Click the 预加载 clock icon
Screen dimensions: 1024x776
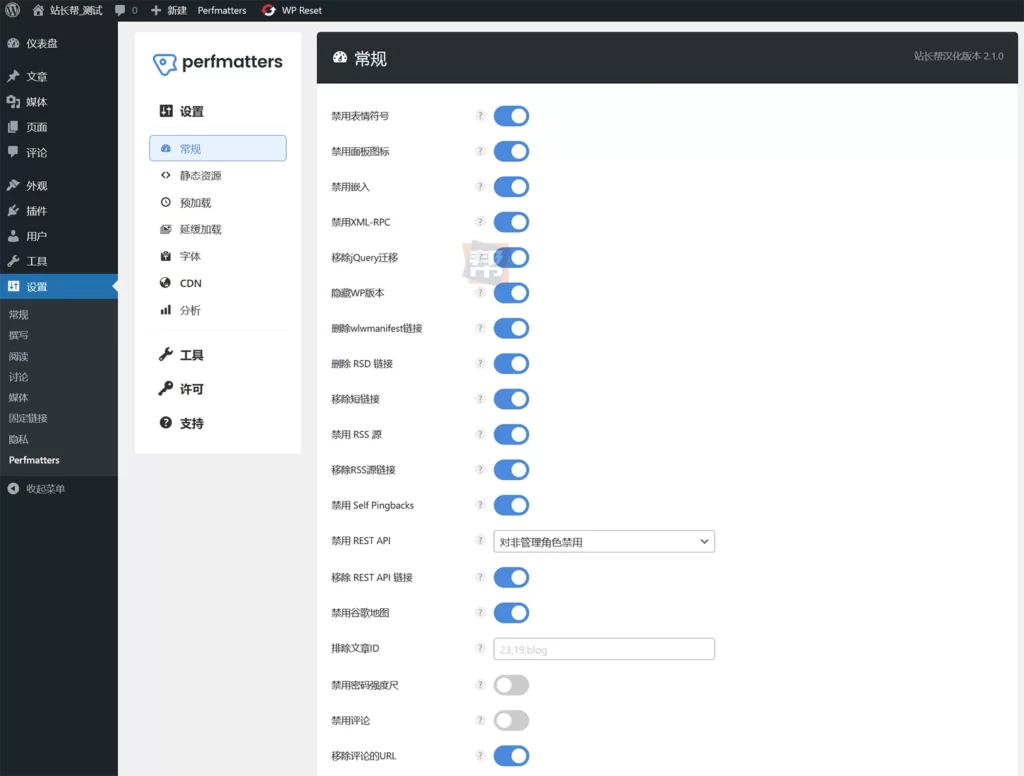tap(165, 202)
